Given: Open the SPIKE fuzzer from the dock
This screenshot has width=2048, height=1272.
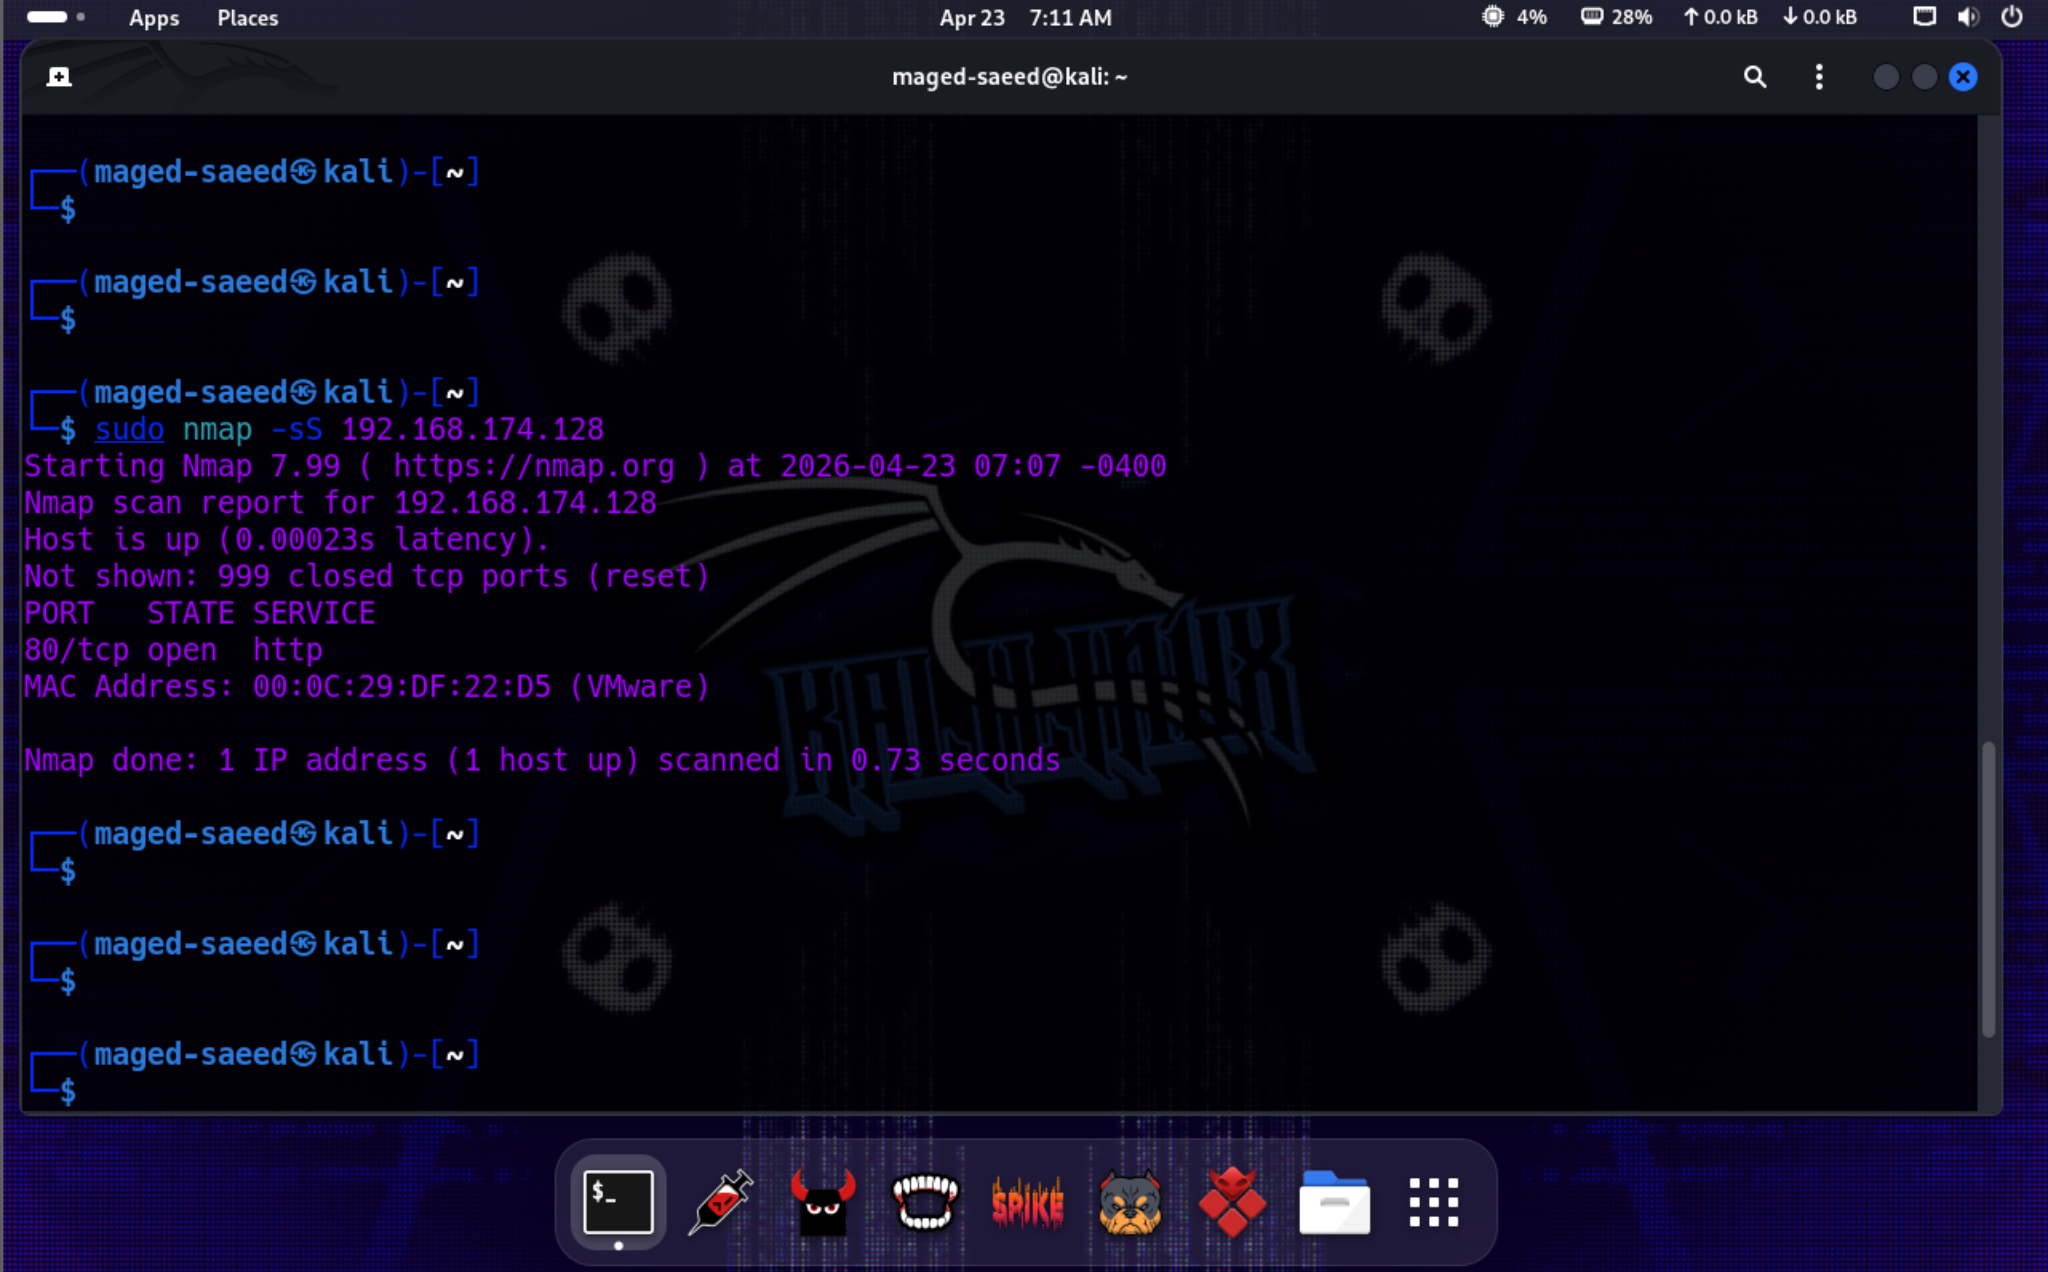Looking at the screenshot, I should pyautogui.click(x=1027, y=1202).
